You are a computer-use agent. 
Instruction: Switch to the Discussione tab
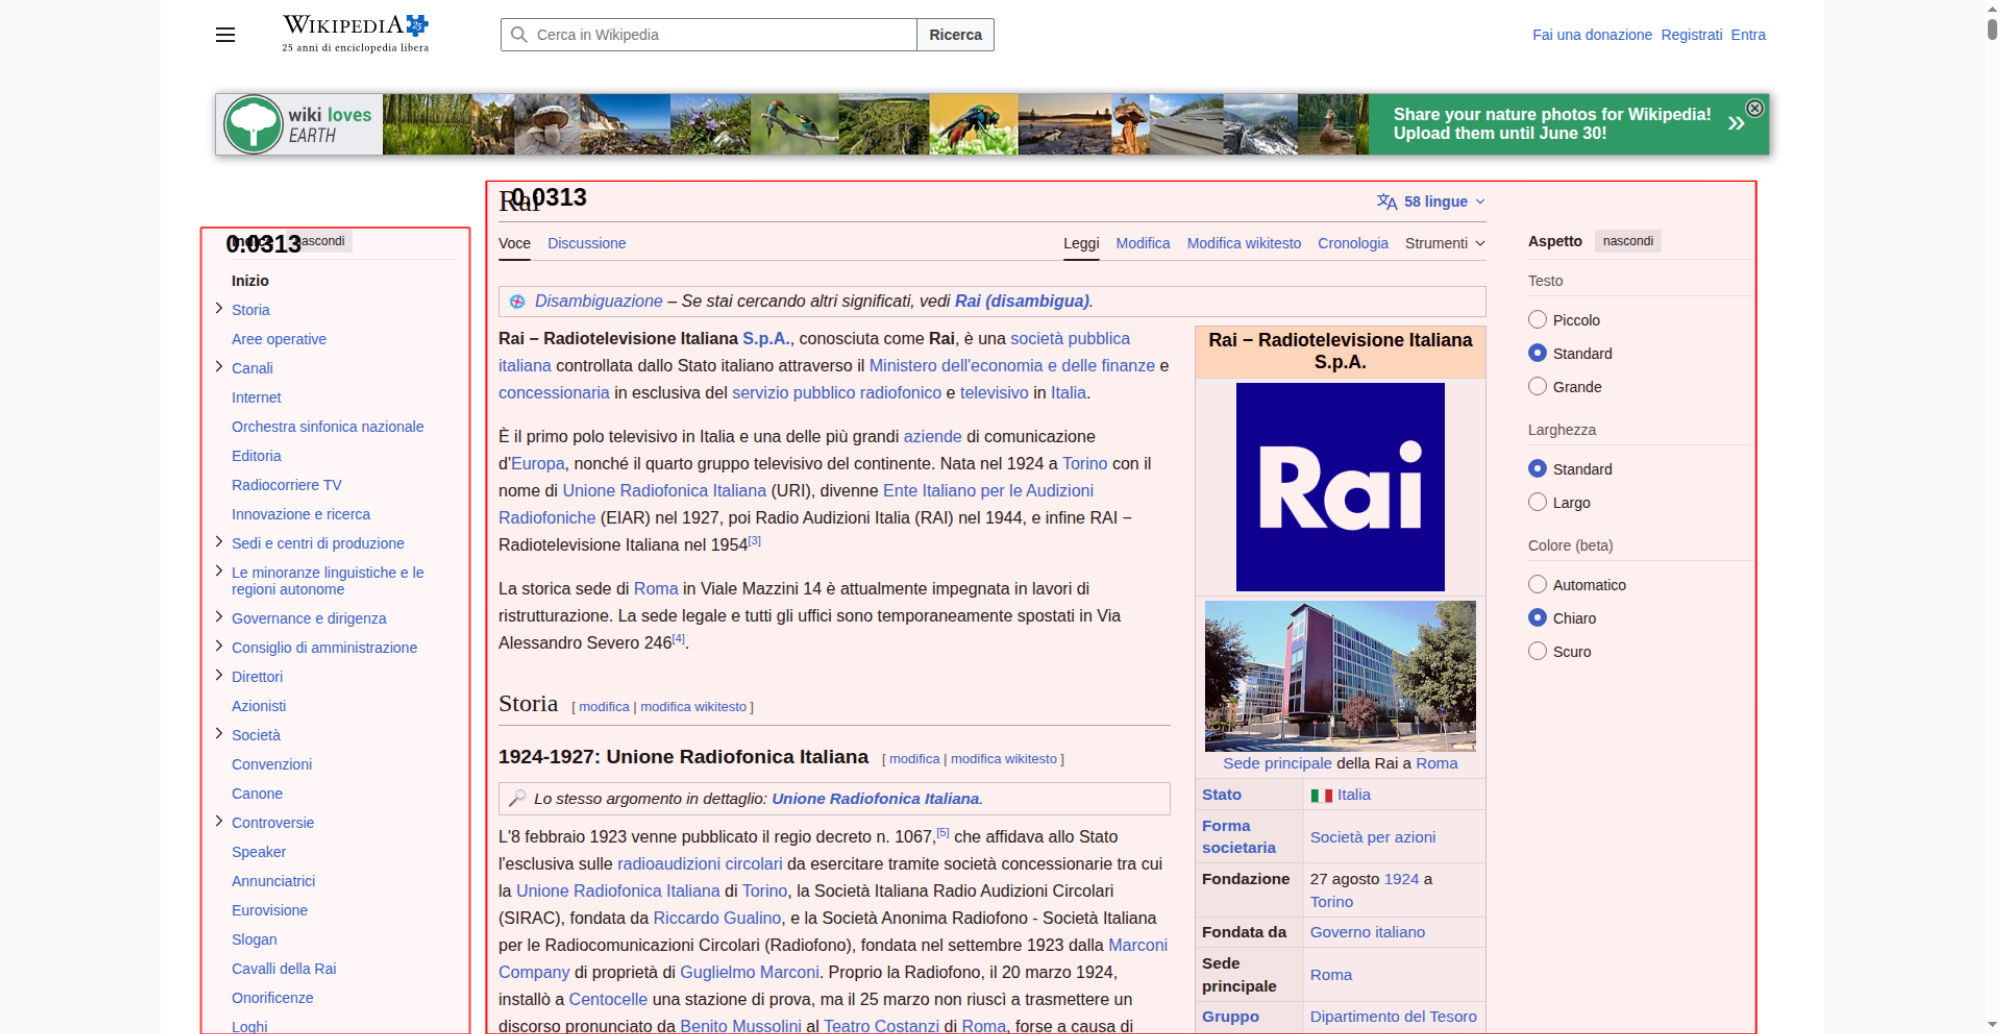pyautogui.click(x=587, y=243)
